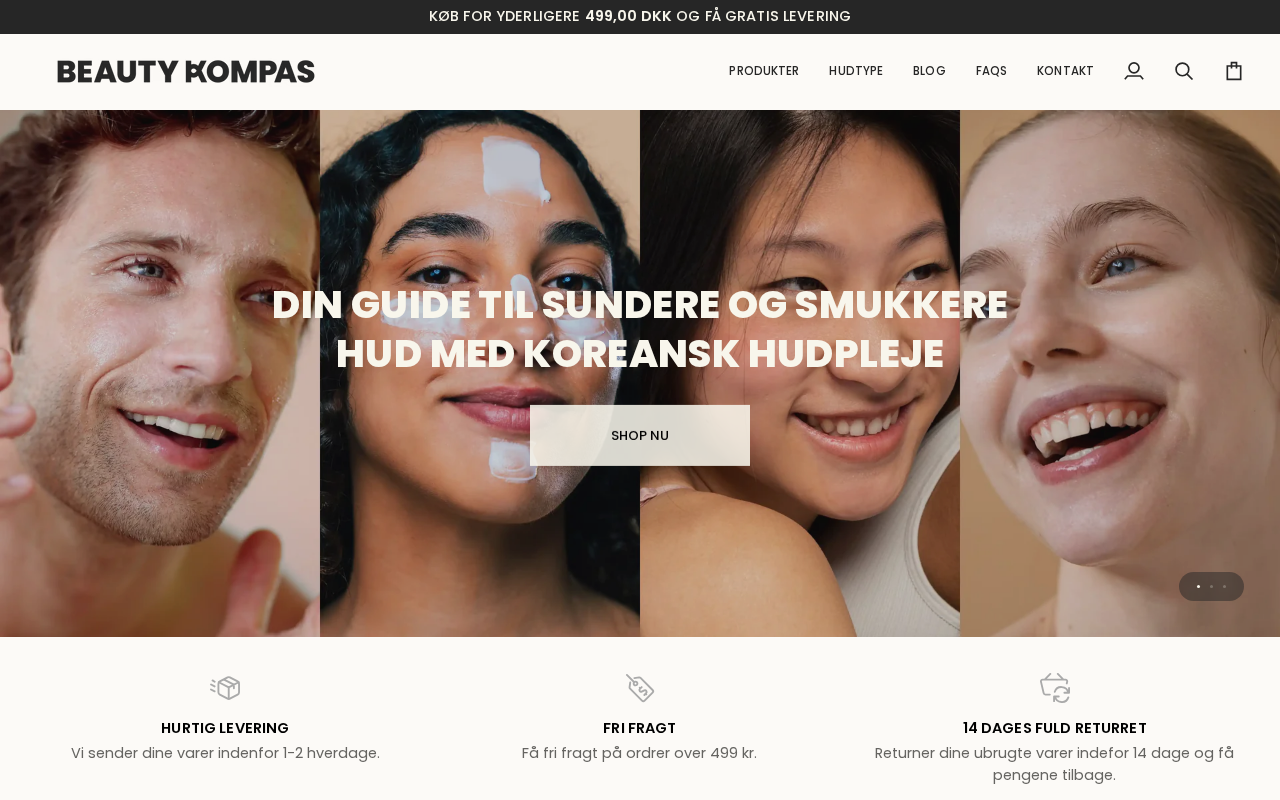Viewport: 1280px width, 800px height.
Task: Open the account login icon
Action: pyautogui.click(x=1134, y=71)
